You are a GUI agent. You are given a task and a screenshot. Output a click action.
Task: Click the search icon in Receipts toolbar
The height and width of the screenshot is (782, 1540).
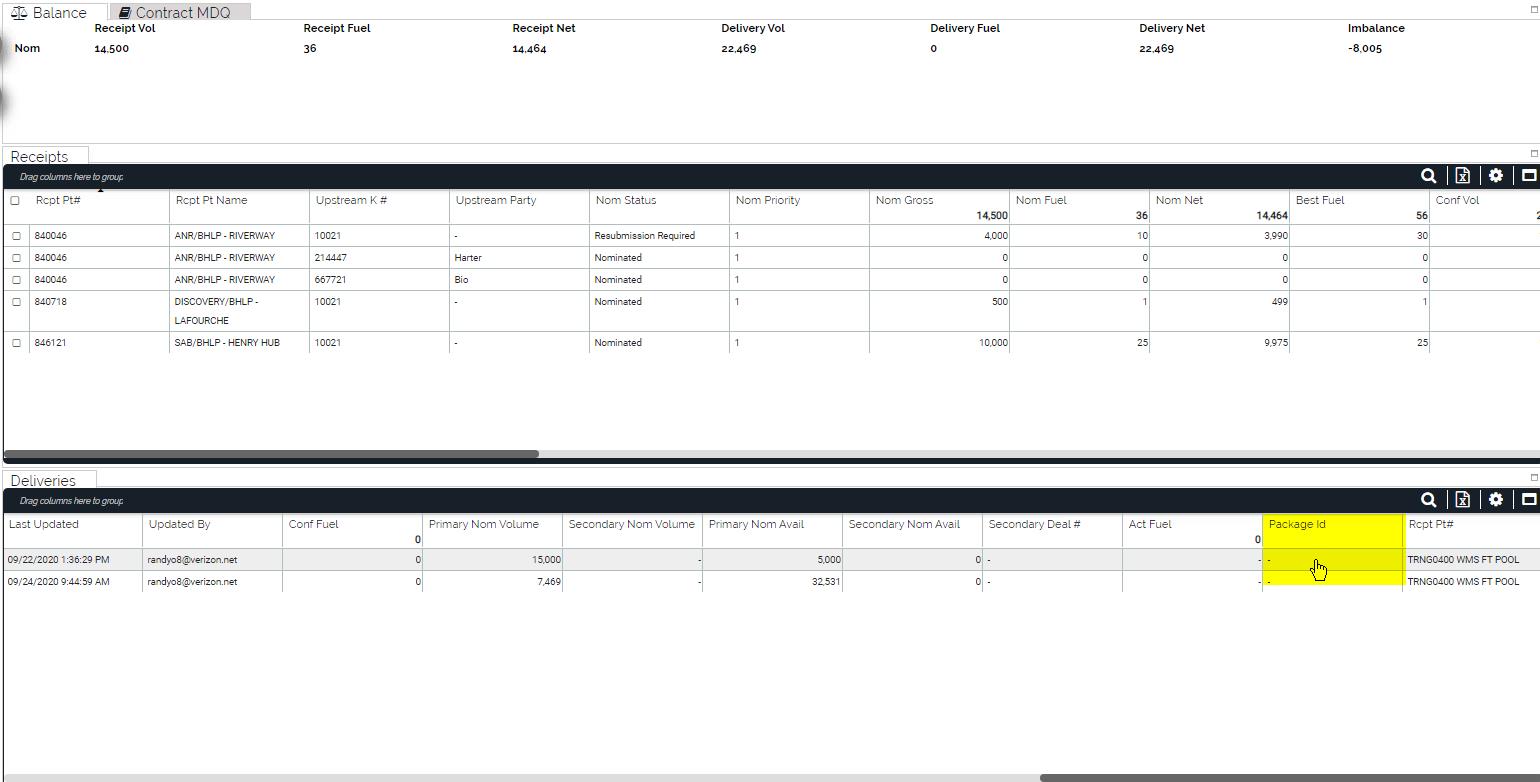pos(1428,176)
